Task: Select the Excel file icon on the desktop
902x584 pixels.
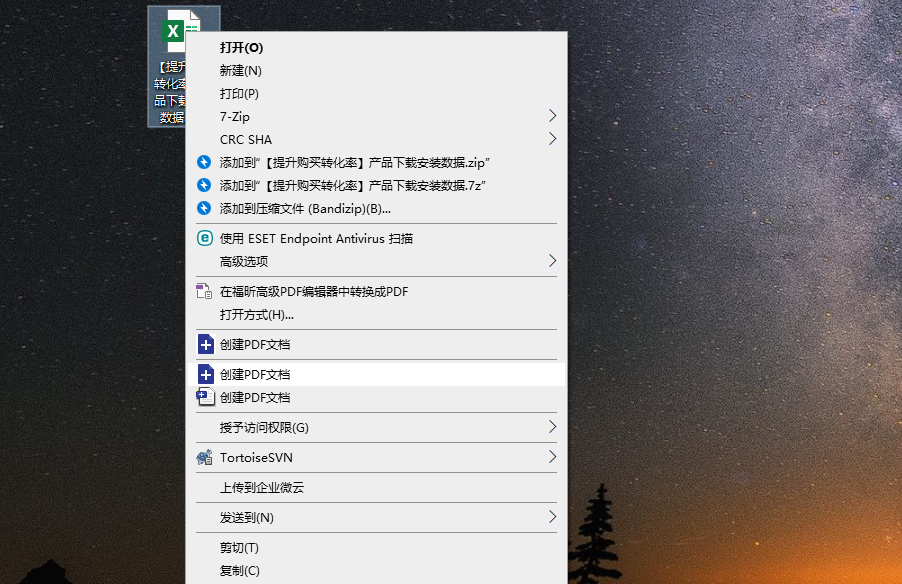Action: coord(173,30)
